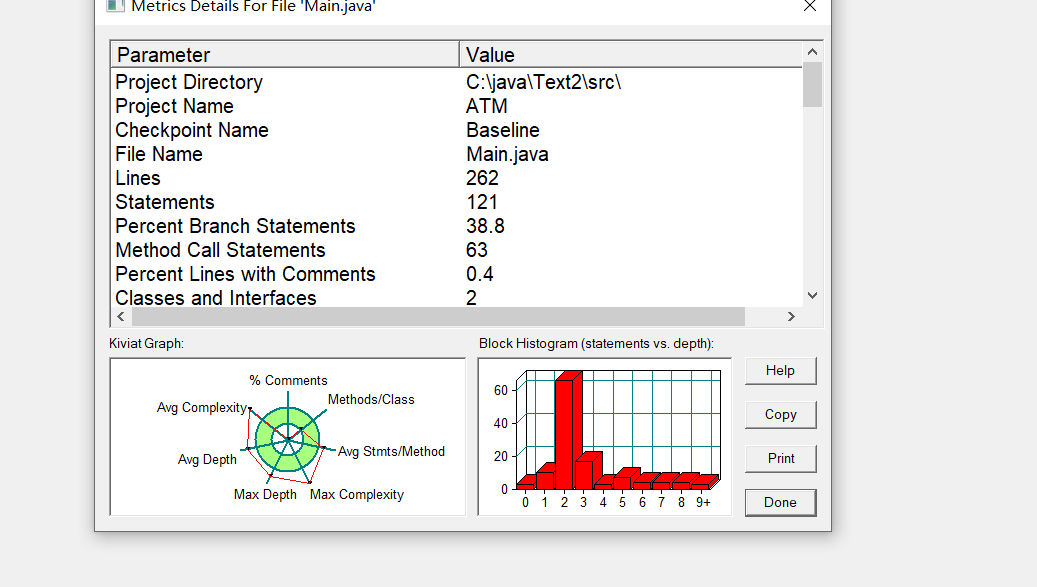Click the histogram 9+ axis label
The image size is (1037, 587).
(x=703, y=502)
